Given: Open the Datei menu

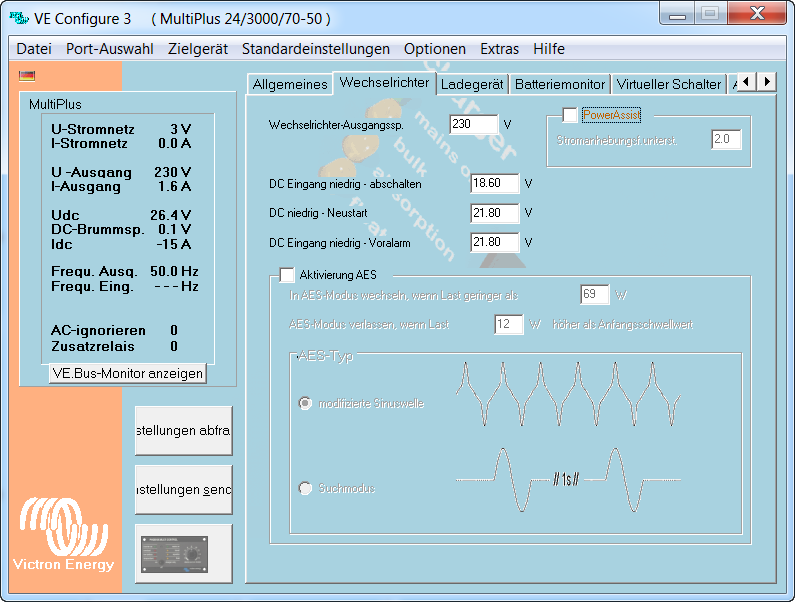Looking at the screenshot, I should click(x=34, y=49).
